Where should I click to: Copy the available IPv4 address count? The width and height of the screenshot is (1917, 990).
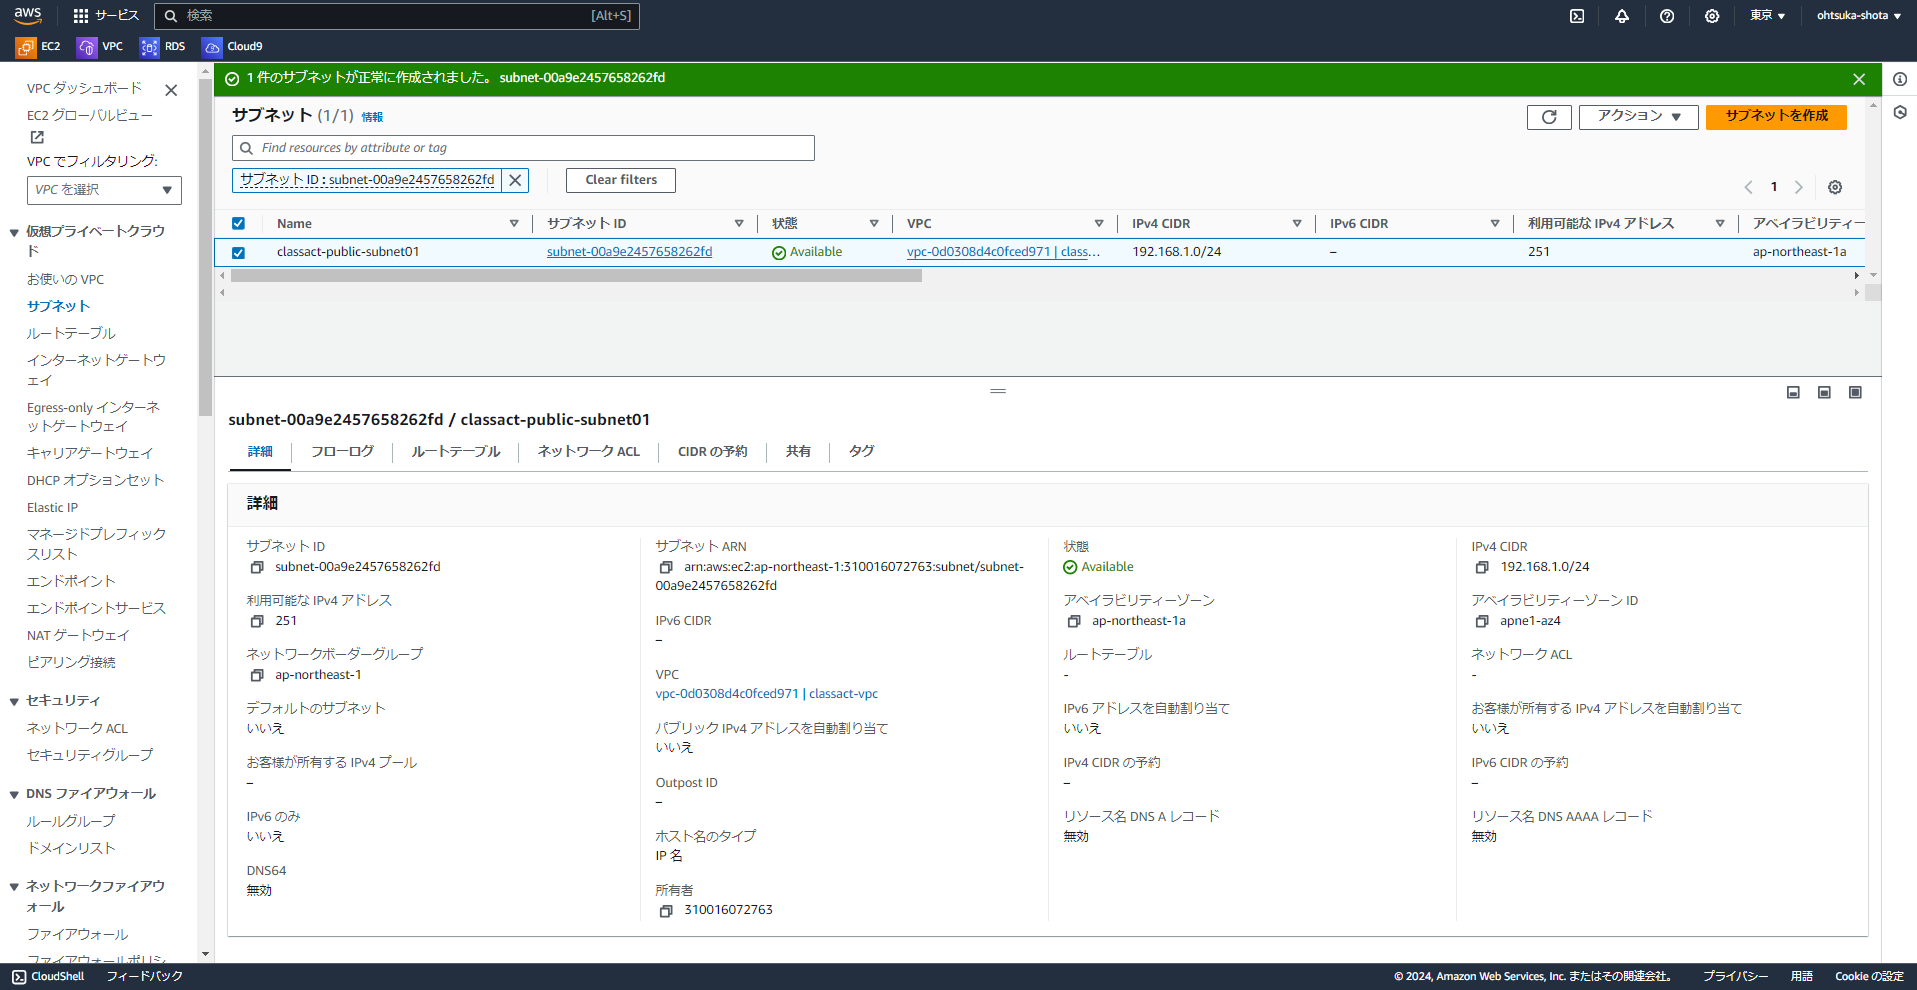pos(257,621)
